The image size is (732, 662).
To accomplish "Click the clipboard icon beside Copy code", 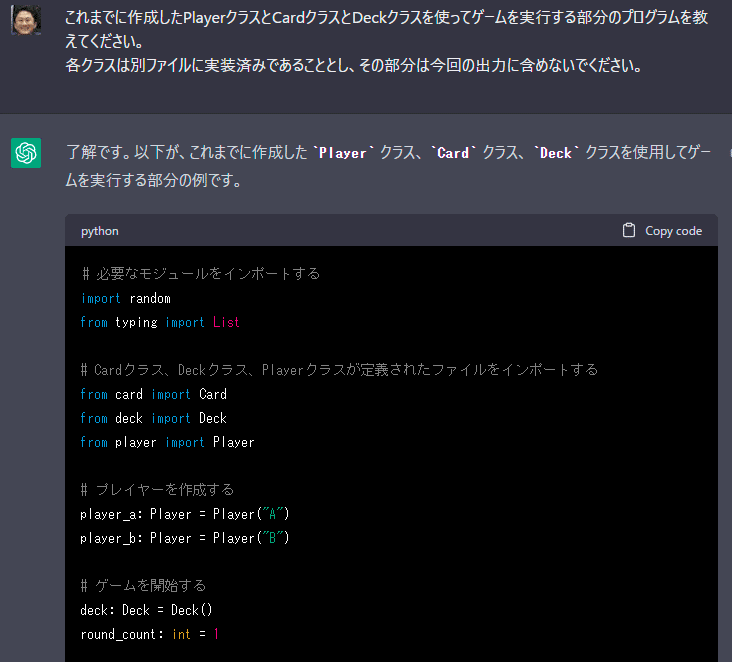I will [629, 230].
